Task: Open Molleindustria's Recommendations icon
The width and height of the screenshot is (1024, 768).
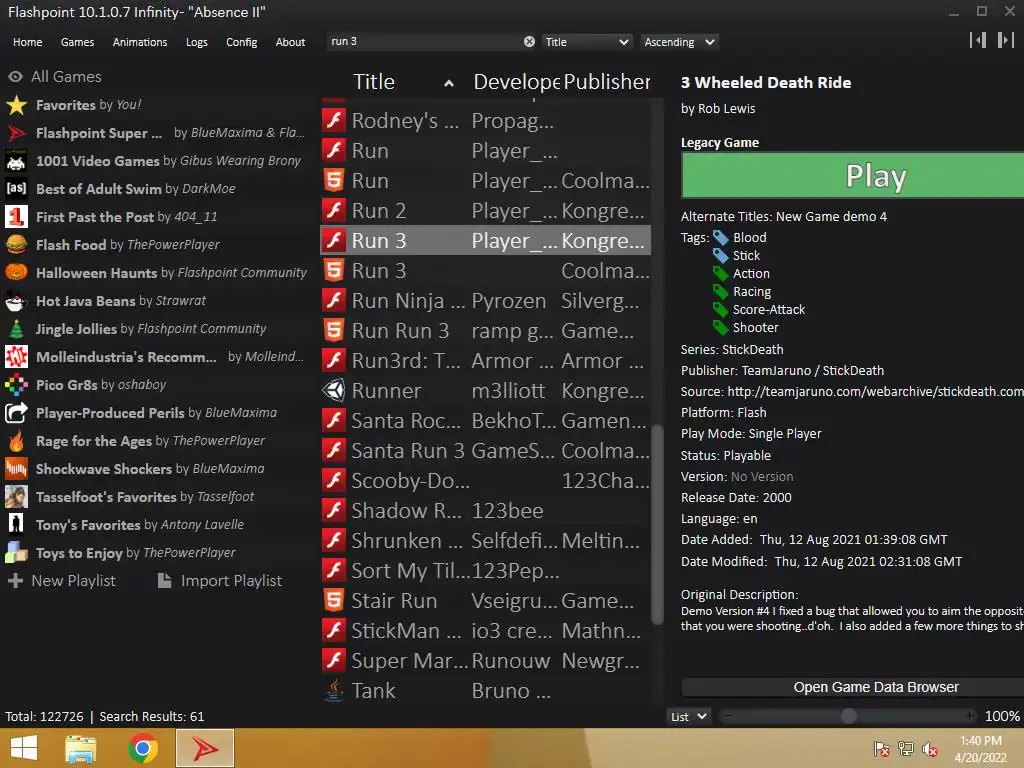Action: [16, 357]
